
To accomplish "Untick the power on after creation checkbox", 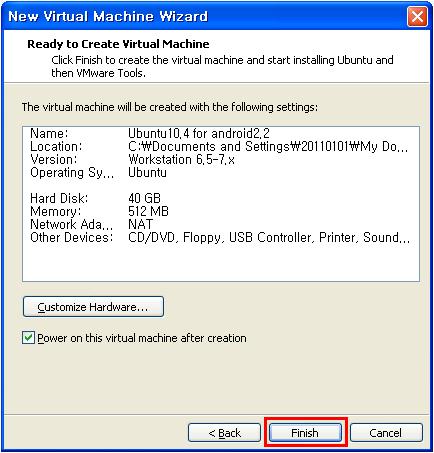I will [x=28, y=337].
